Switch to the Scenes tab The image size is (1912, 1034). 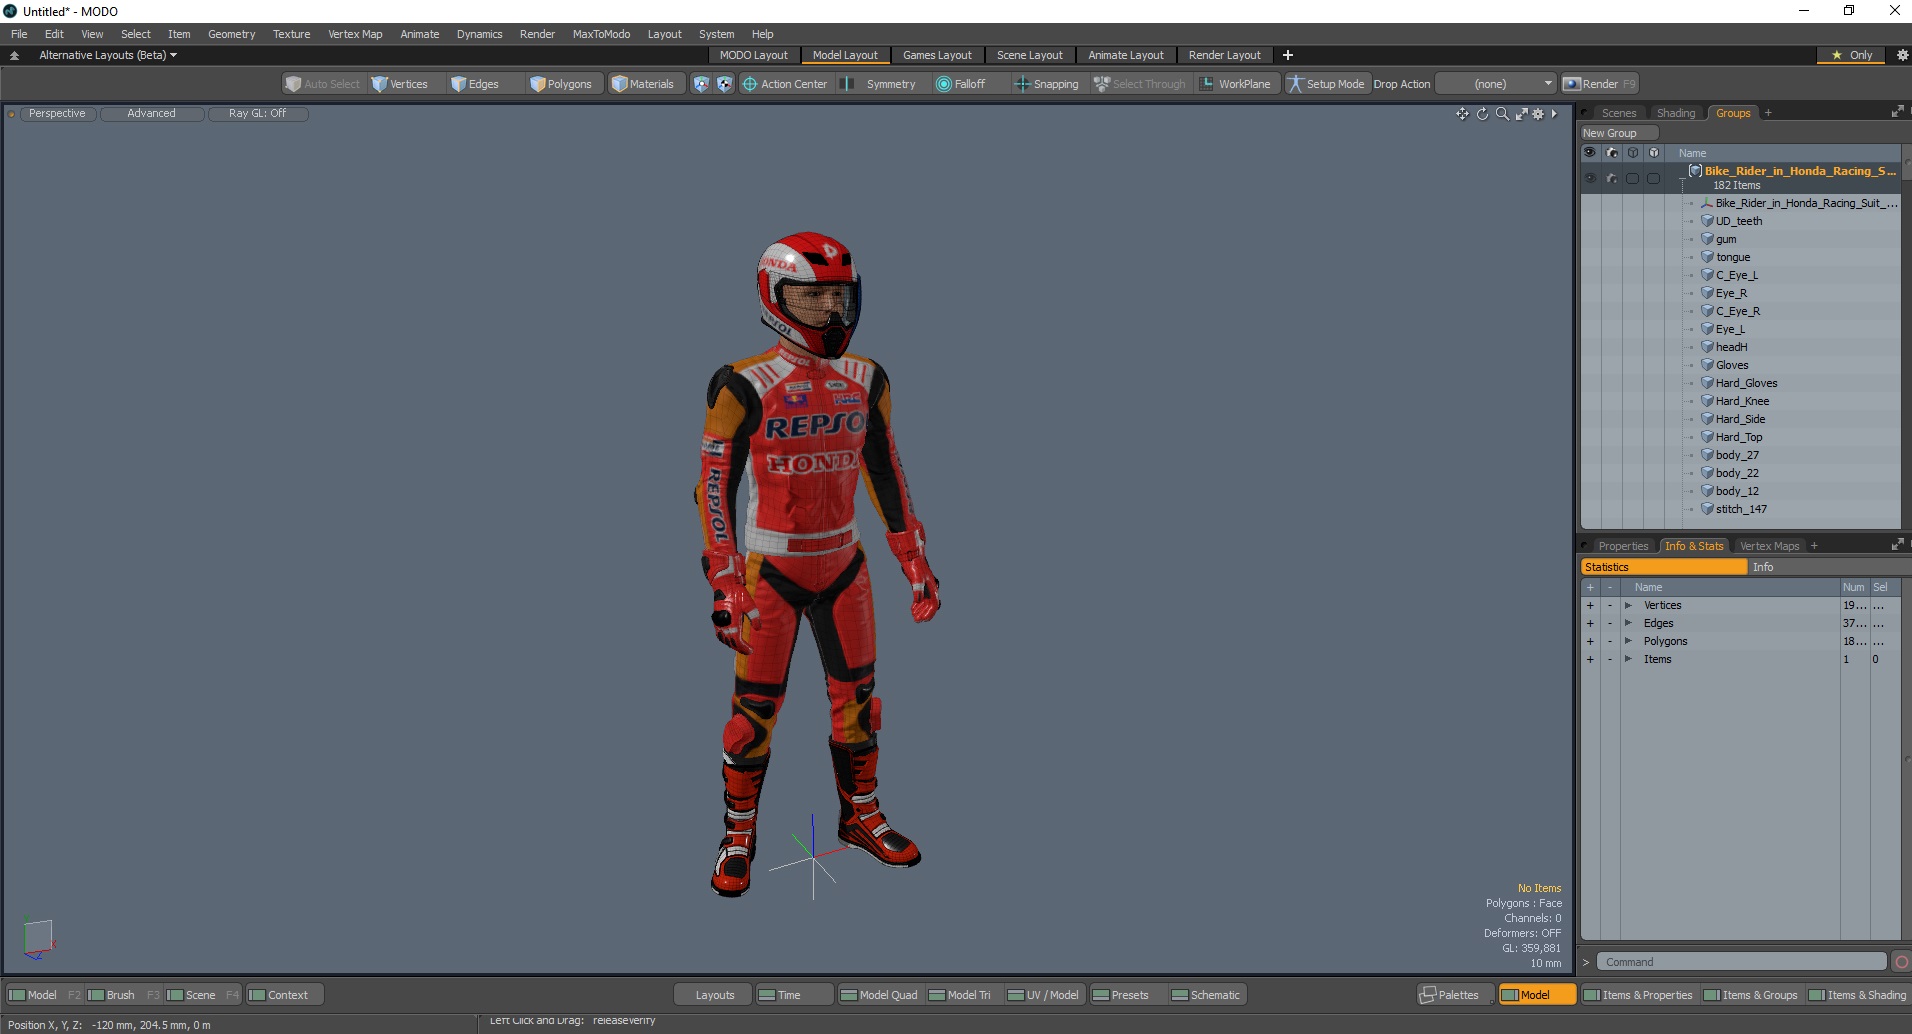[x=1618, y=113]
